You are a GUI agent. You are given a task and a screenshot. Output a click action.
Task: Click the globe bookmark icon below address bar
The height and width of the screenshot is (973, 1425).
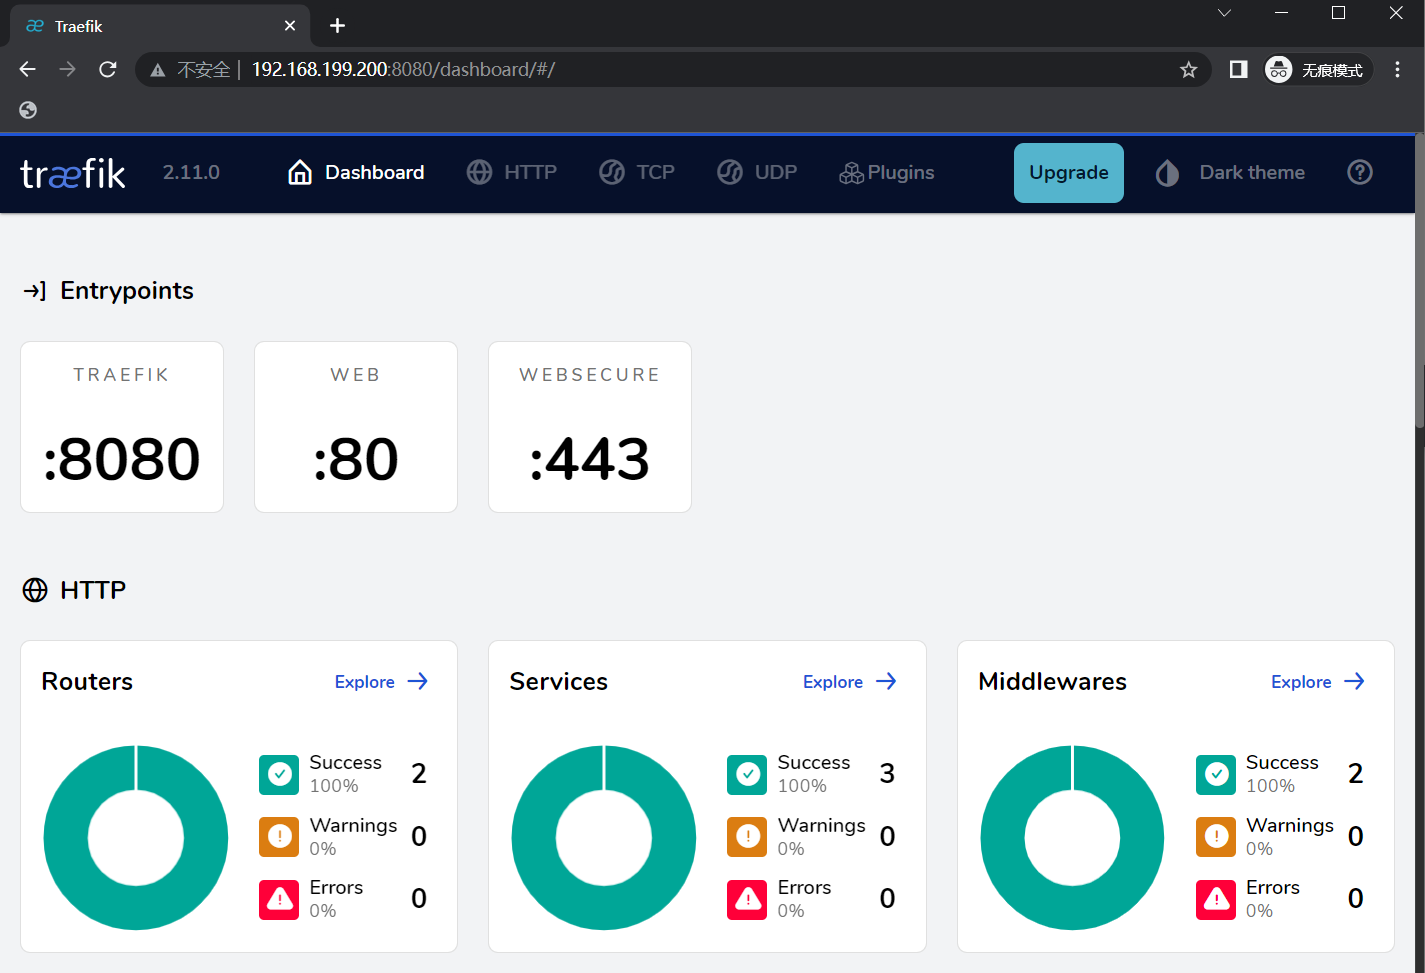coord(28,110)
